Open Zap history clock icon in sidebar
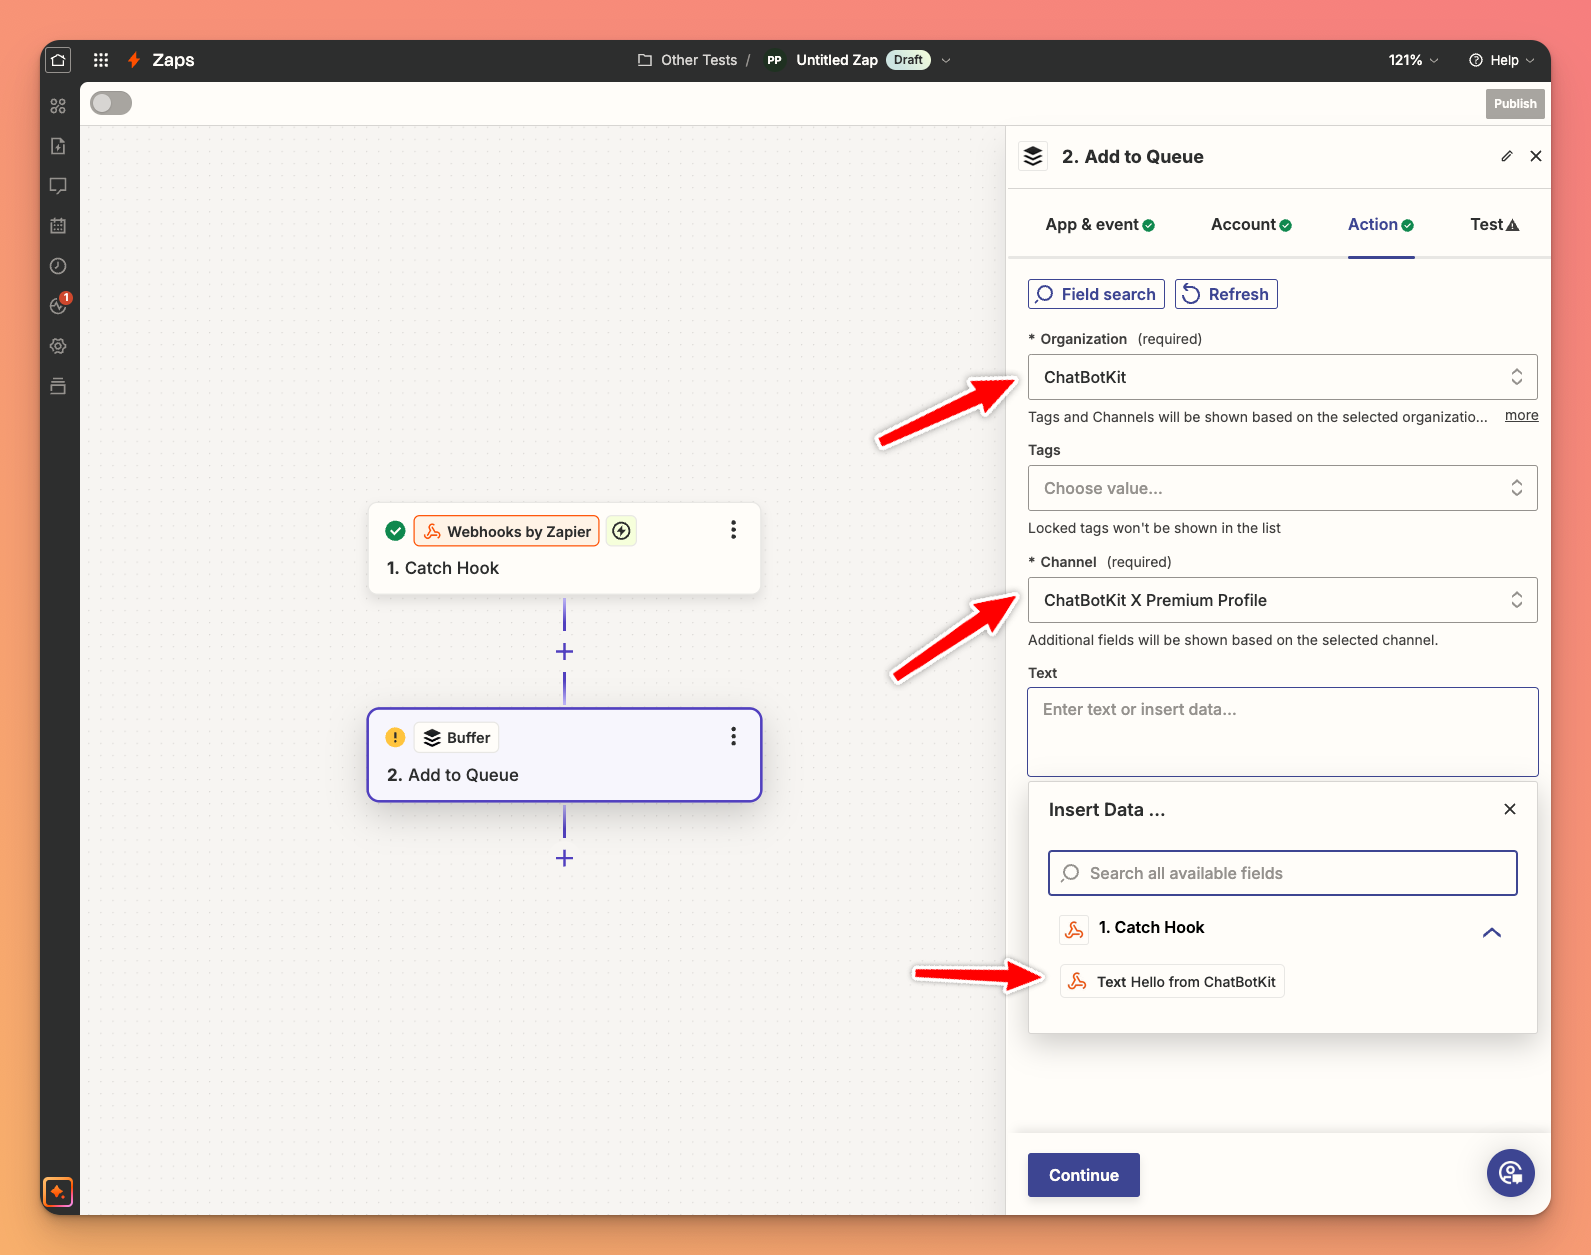The height and width of the screenshot is (1255, 1591). [58, 266]
